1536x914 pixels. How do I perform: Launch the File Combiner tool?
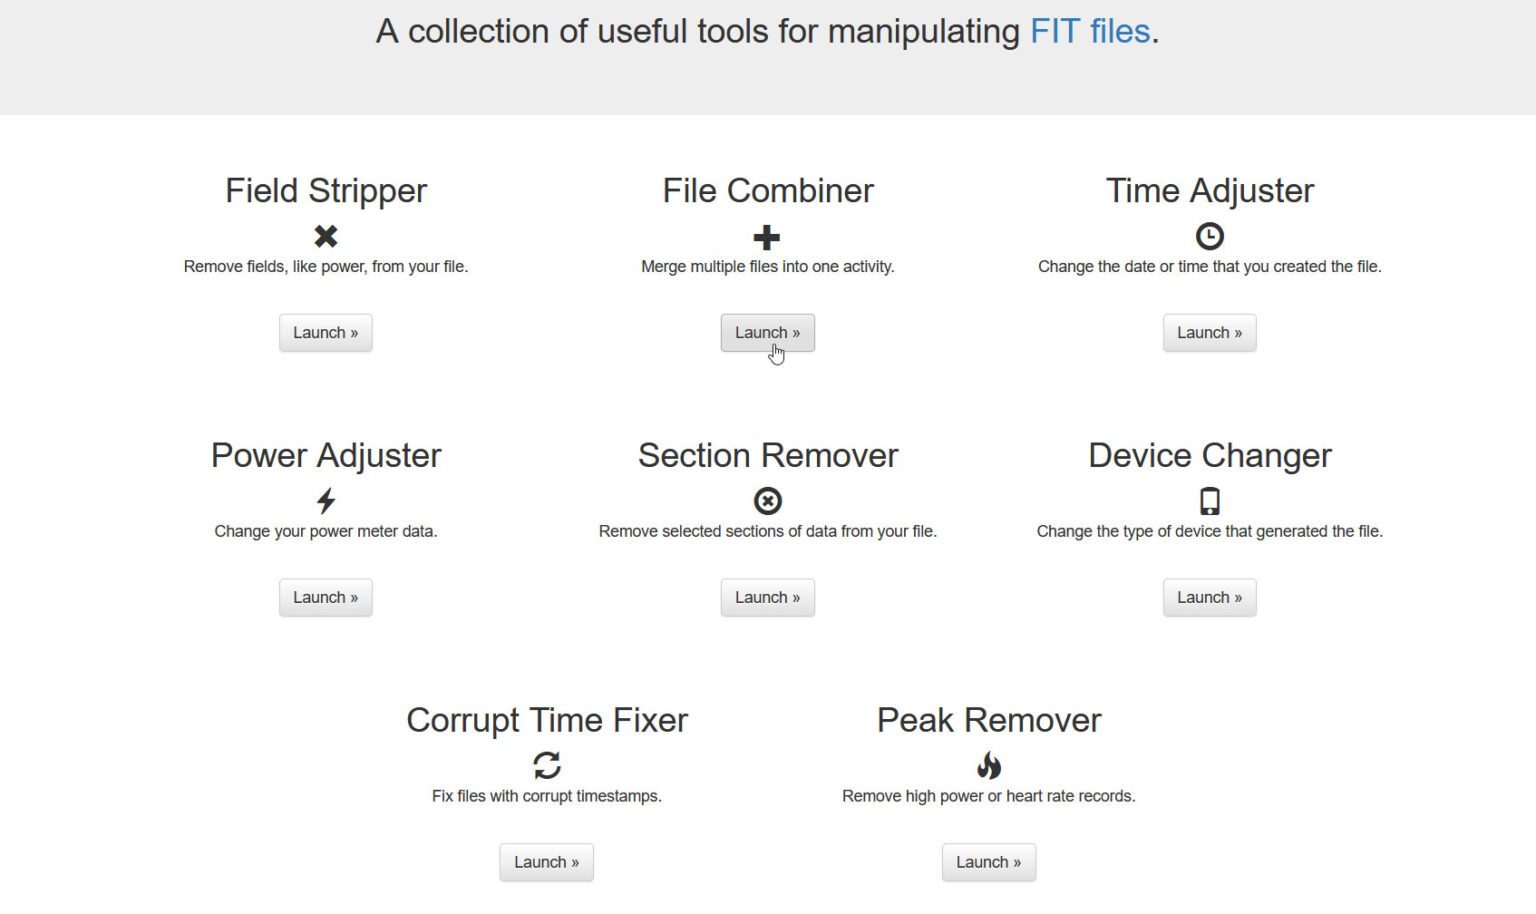767,333
